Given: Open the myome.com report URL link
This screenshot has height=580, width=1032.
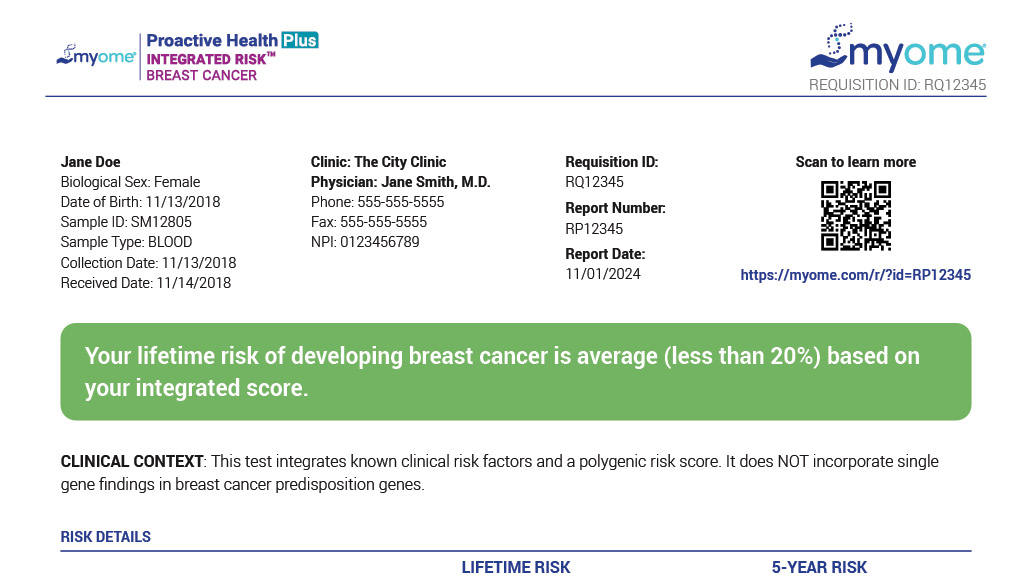Looking at the screenshot, I should 855,275.
